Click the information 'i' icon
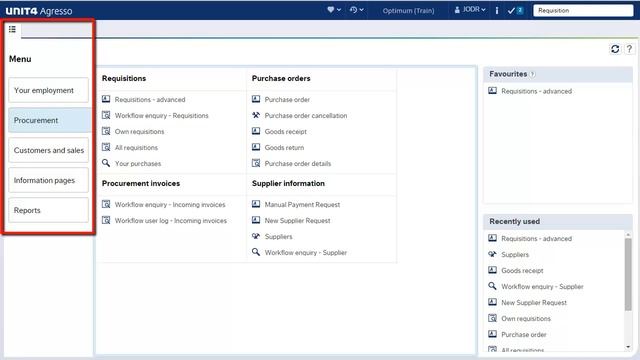Screen dimensions: 640x360 point(497,10)
